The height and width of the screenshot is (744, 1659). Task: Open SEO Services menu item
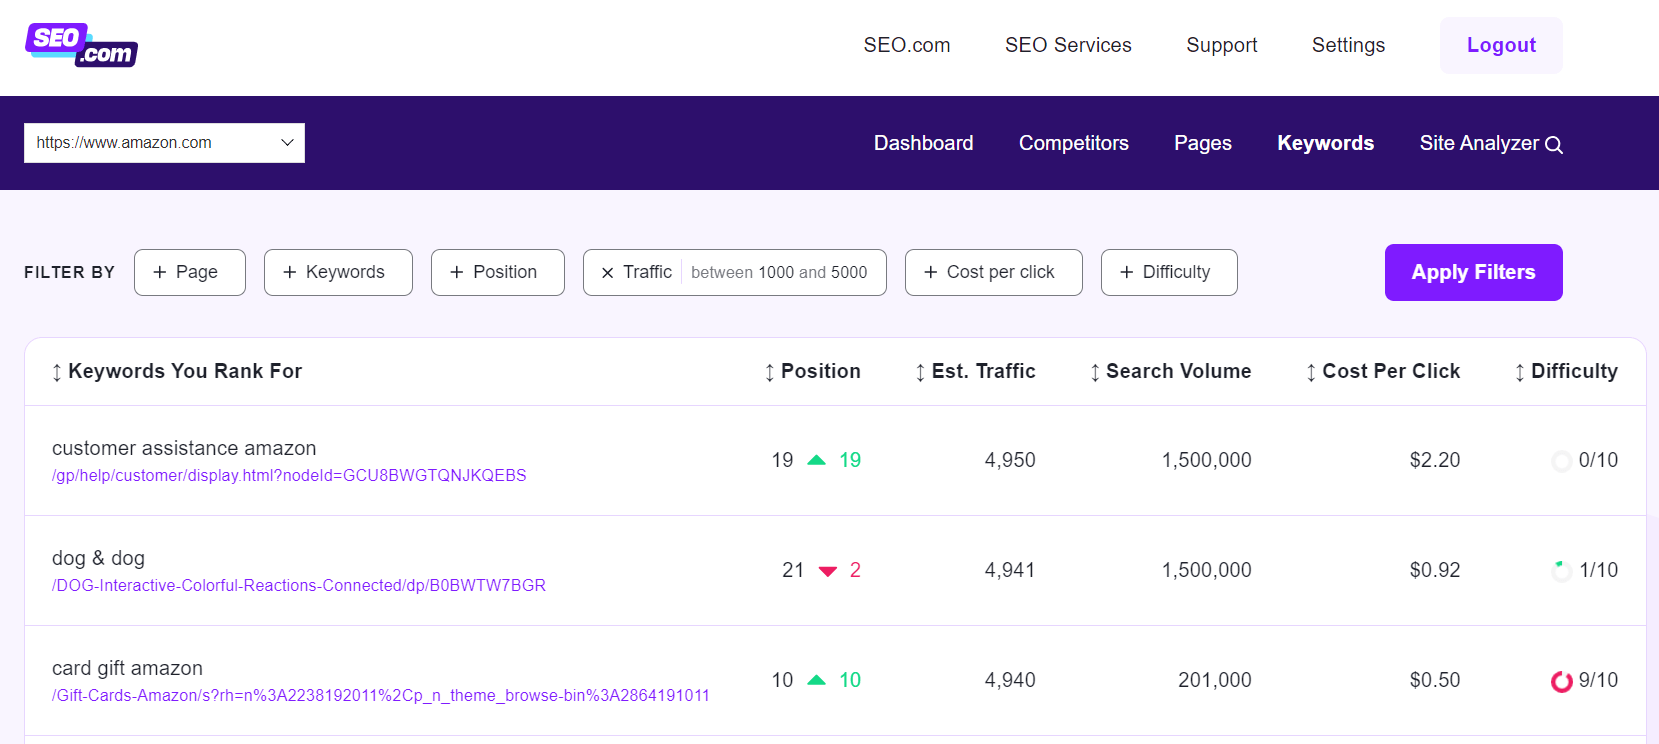point(1068,45)
